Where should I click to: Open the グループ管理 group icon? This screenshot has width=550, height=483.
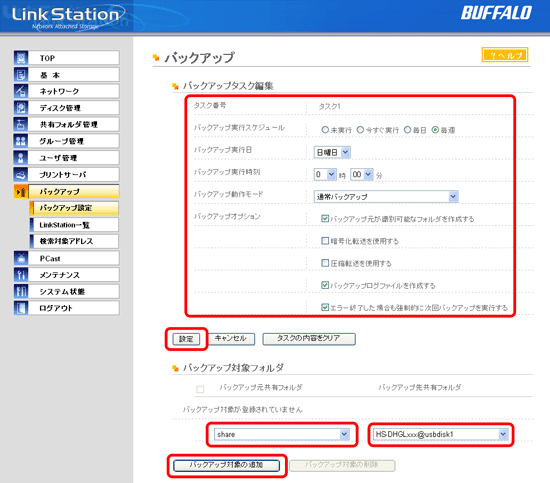pyautogui.click(x=21, y=141)
